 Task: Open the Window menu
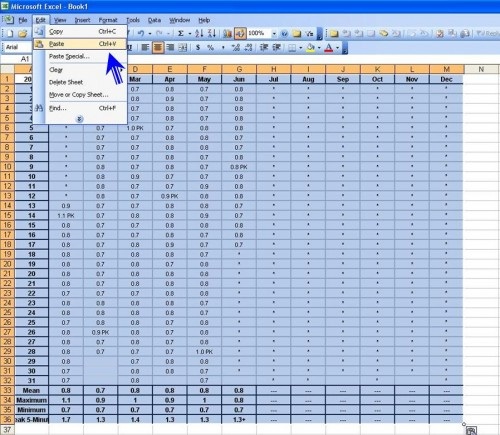click(x=179, y=20)
